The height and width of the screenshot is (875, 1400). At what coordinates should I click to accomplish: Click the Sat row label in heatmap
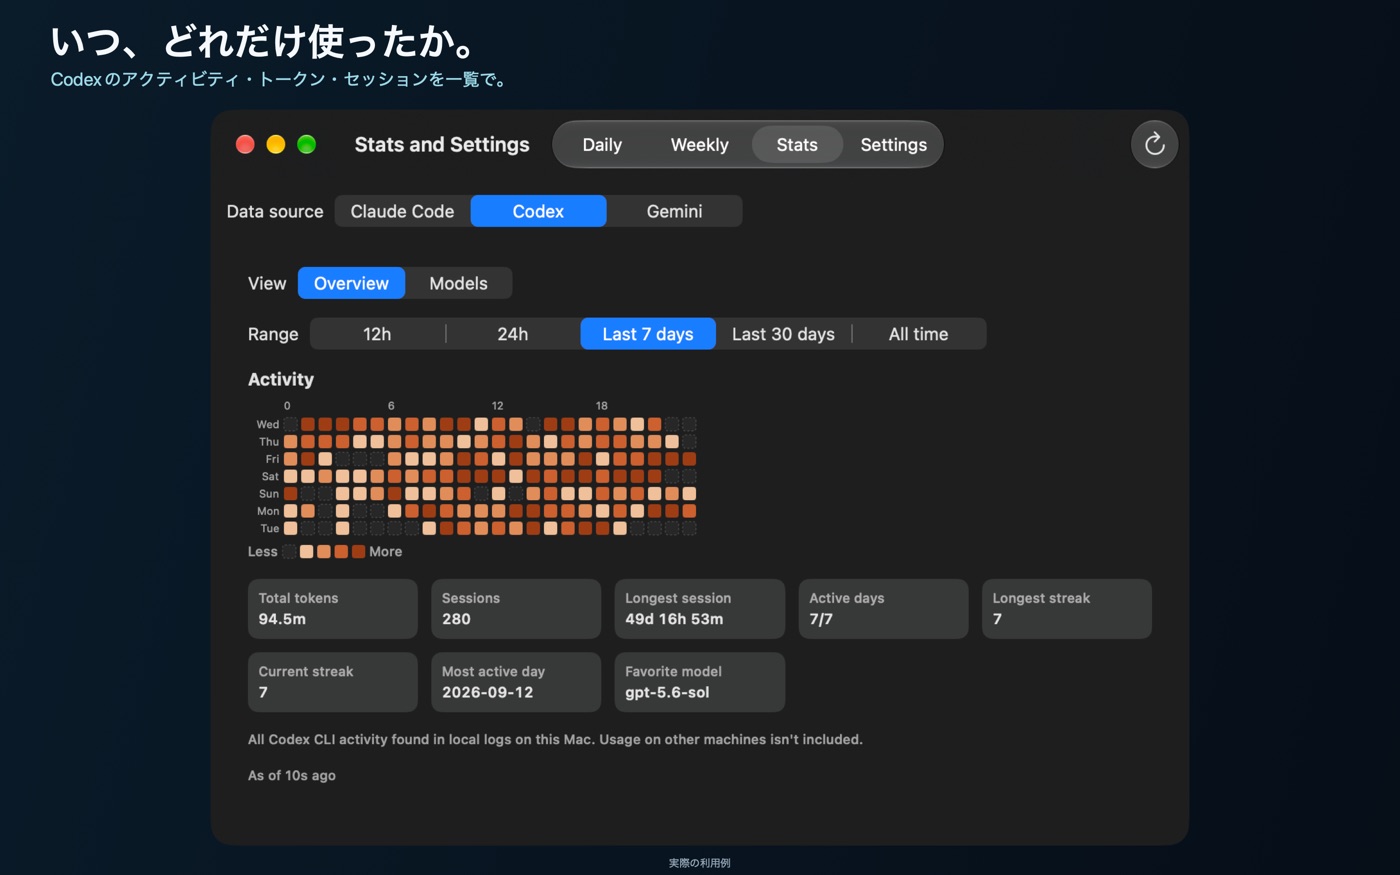(x=270, y=476)
